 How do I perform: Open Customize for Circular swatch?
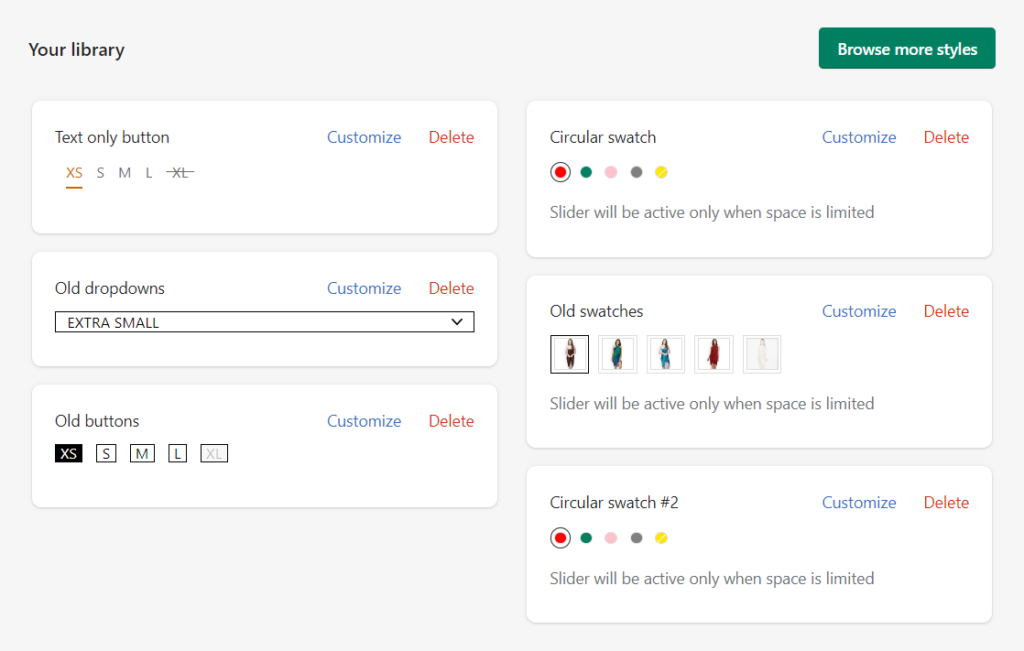(x=859, y=137)
